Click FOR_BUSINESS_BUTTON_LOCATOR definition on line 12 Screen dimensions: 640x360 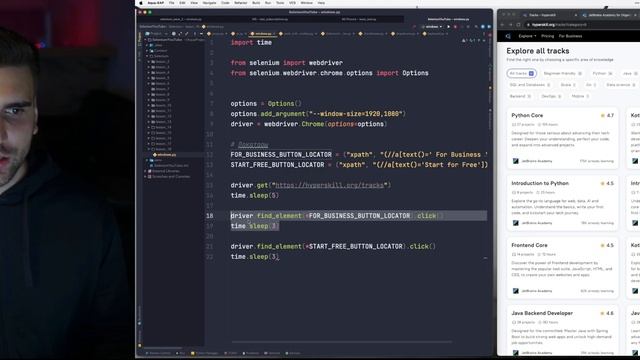[281, 155]
